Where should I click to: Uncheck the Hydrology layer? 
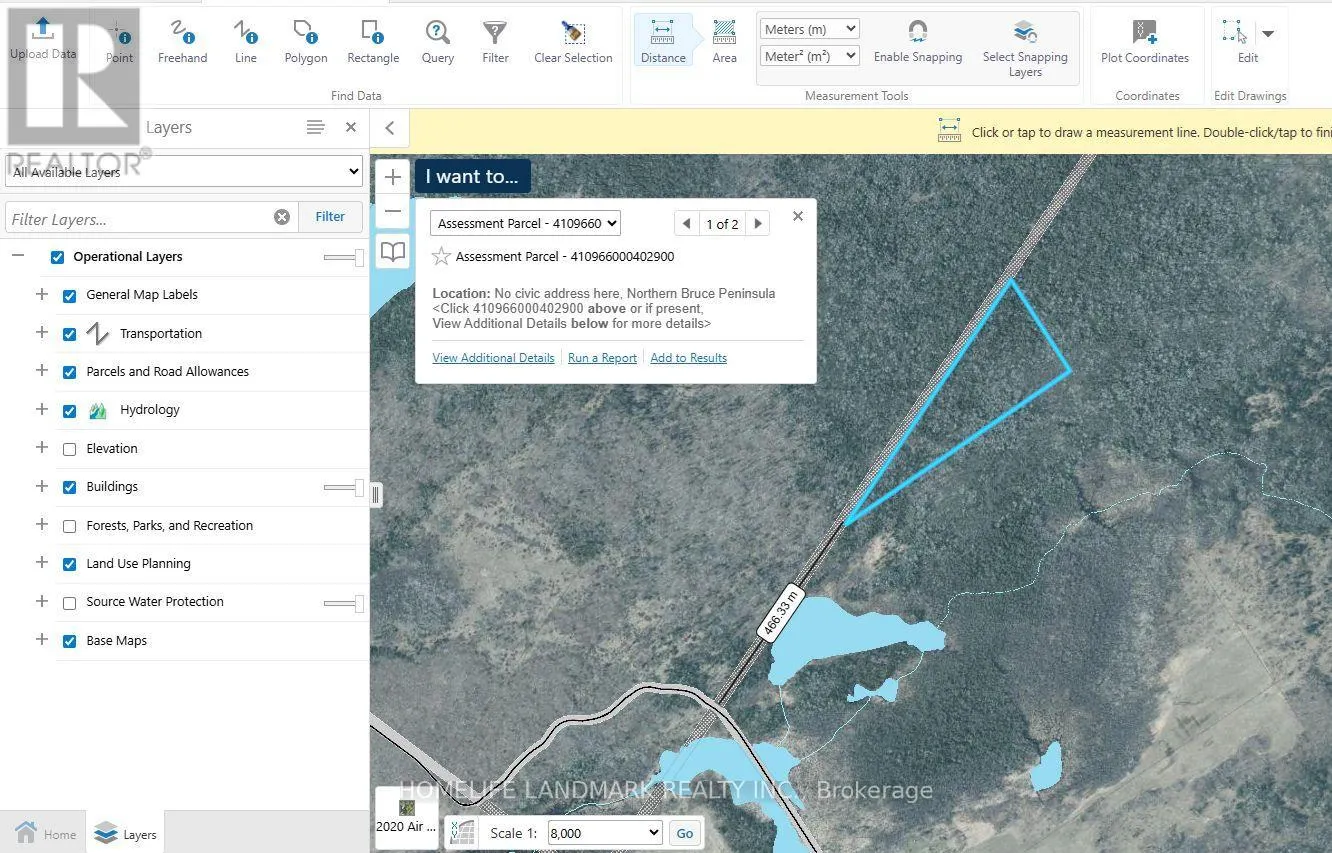(70, 411)
